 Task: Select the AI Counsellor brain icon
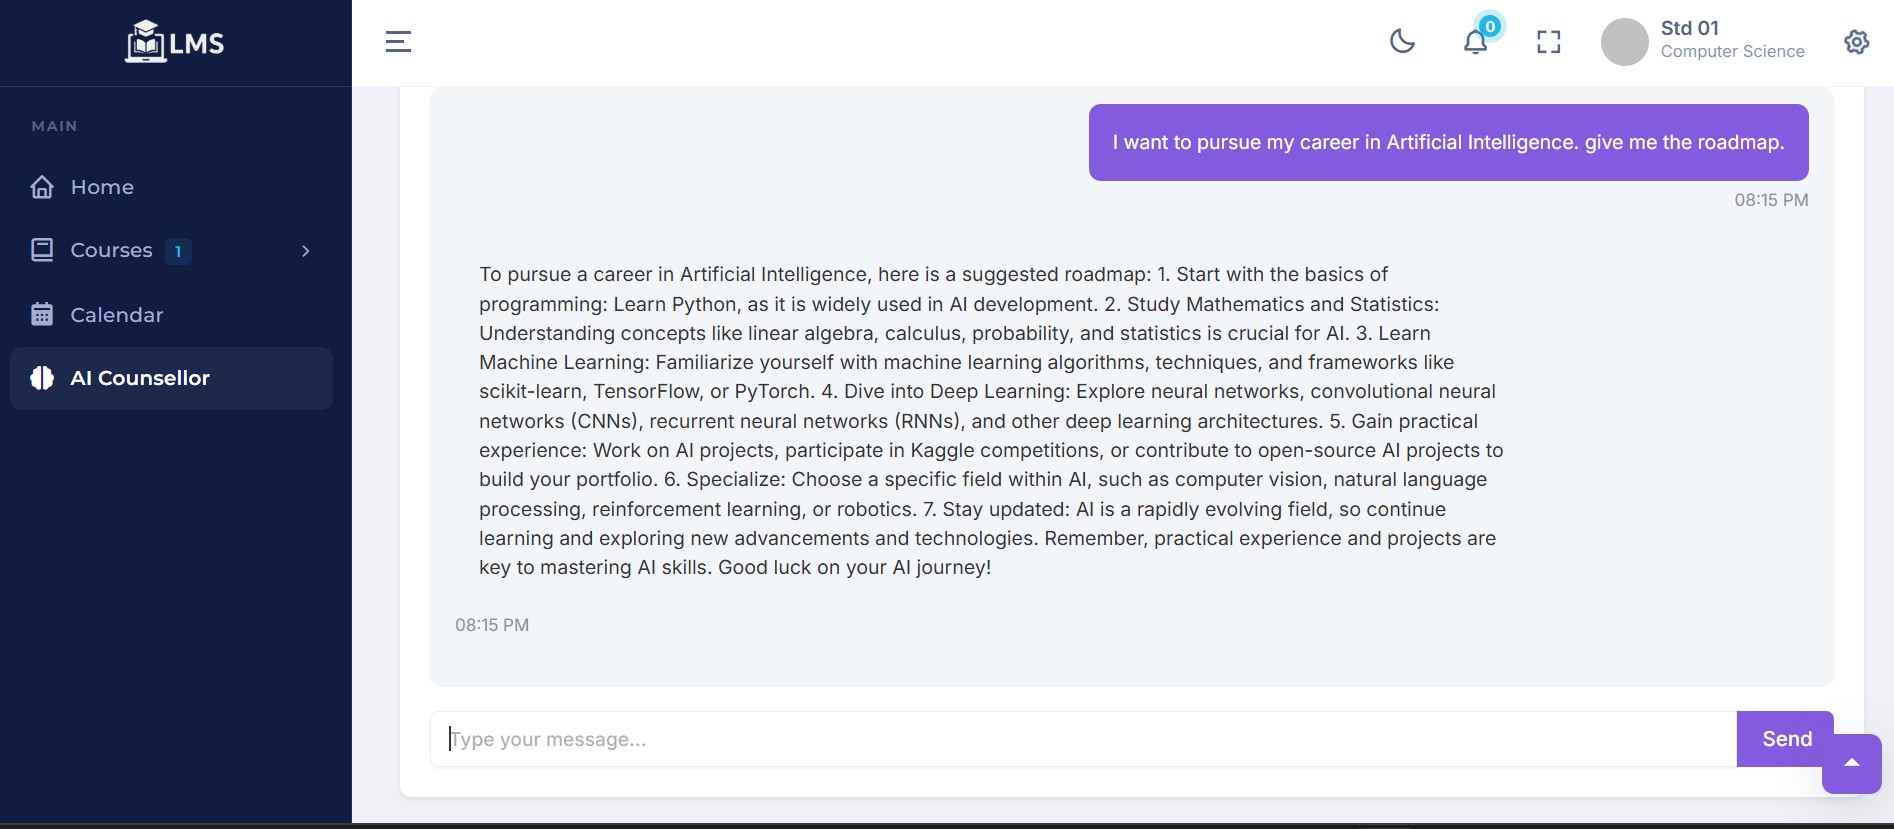(x=42, y=378)
